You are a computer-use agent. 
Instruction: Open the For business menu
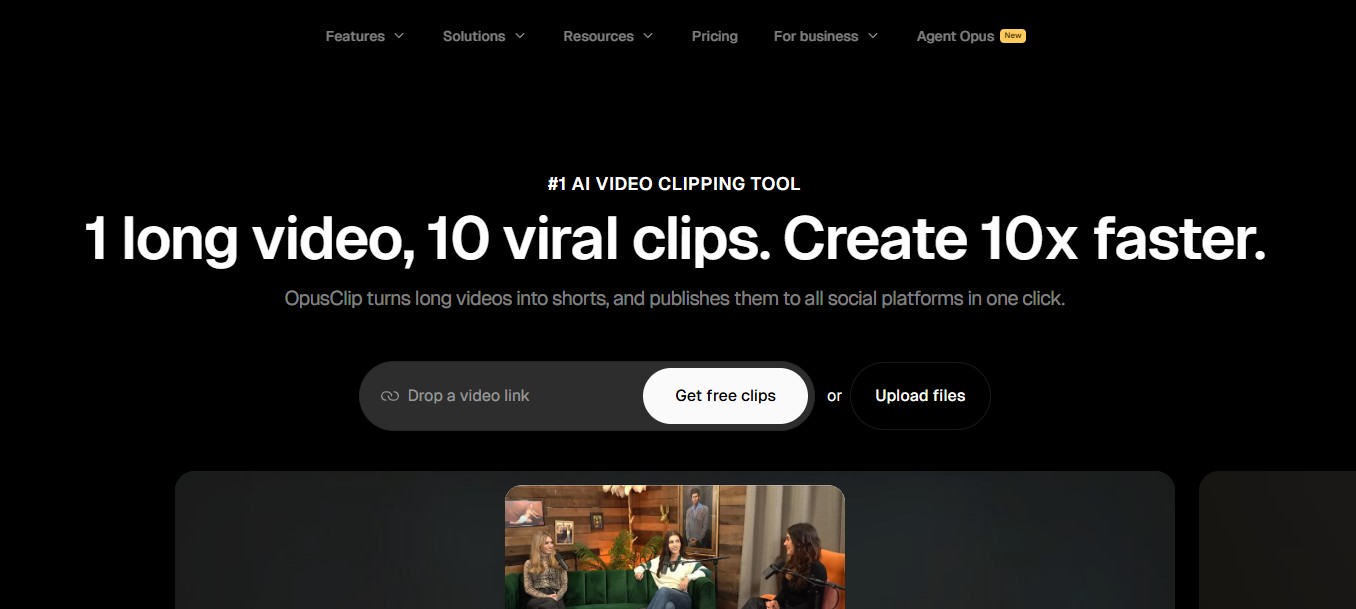[x=815, y=36]
